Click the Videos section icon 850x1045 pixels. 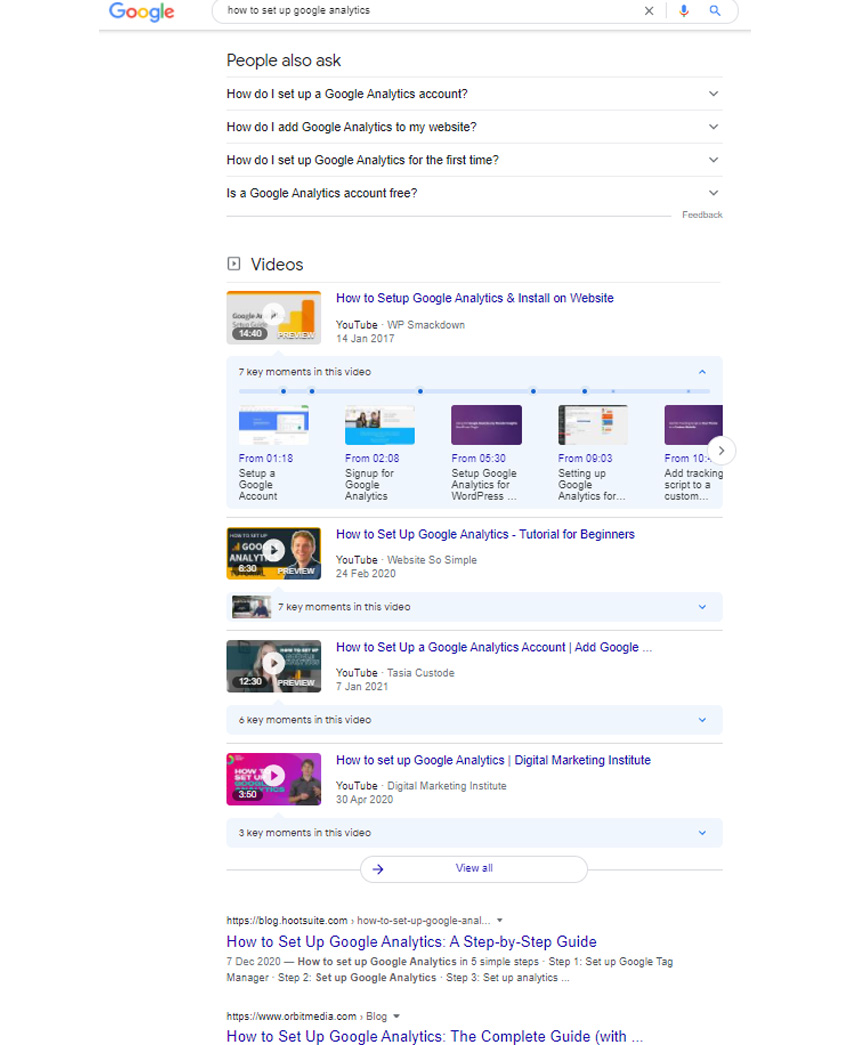232,264
